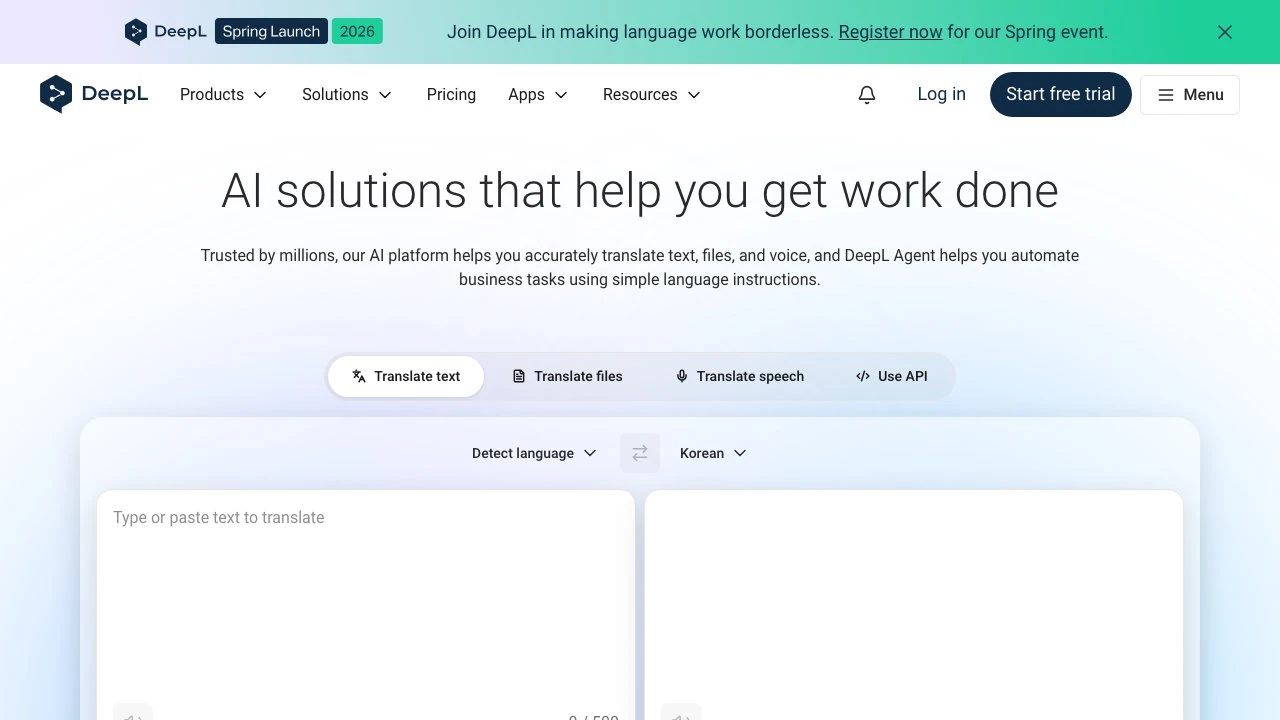The image size is (1280, 720).
Task: Open the hamburger Menu button
Action: coord(1190,94)
